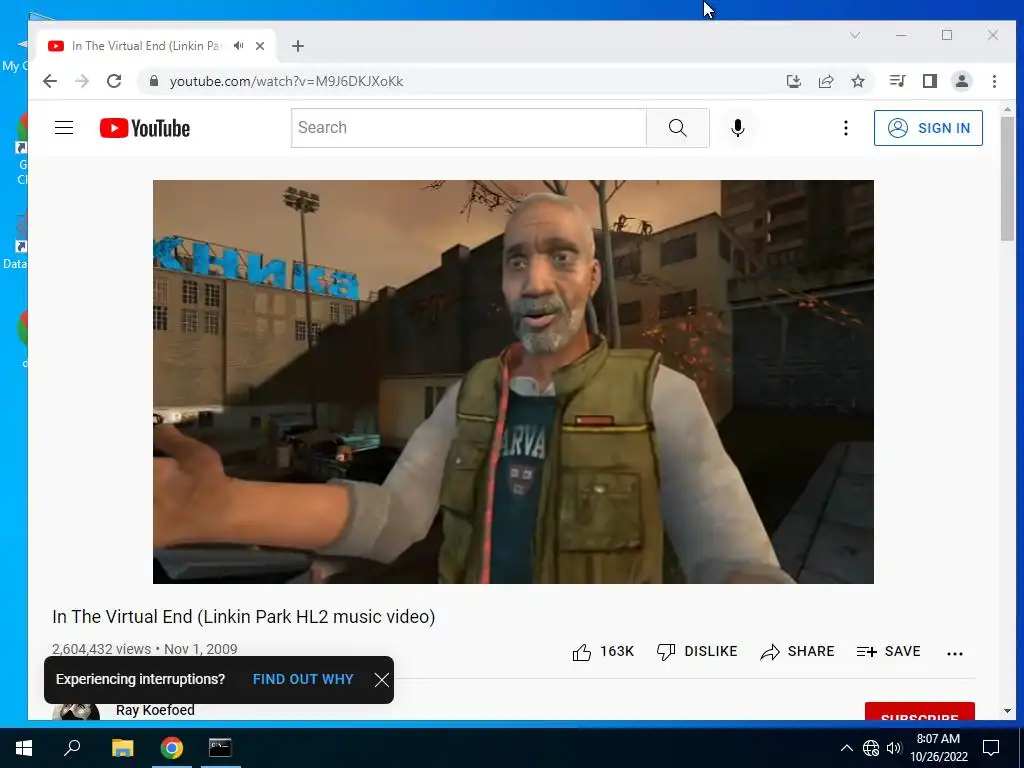Screen dimensions: 1024x768
Task: View site info via the padlock icon
Action: 154,81
